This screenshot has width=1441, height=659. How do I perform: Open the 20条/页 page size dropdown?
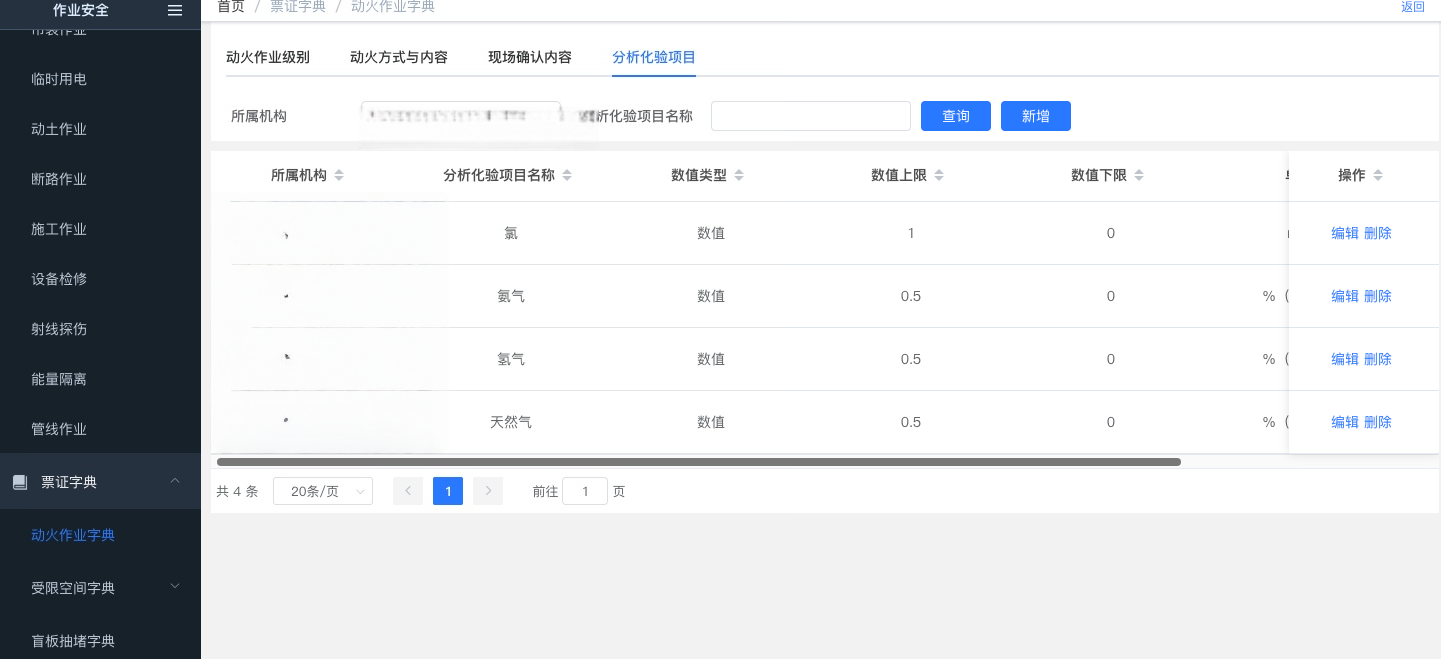[323, 491]
